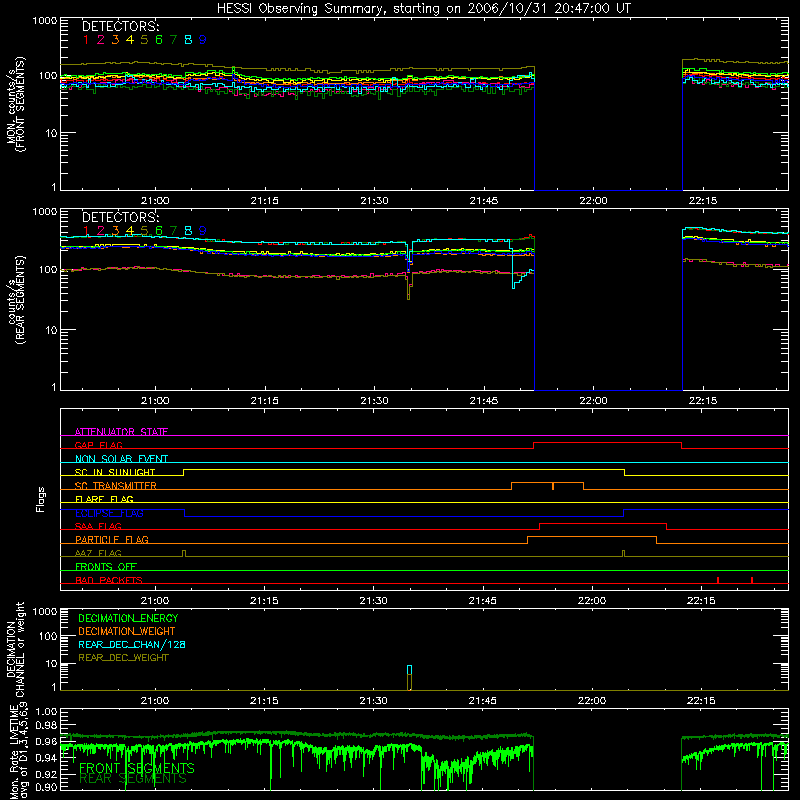Click the FRONT SEGMENTS livetime legend label
The image size is (800, 800).
point(137,768)
